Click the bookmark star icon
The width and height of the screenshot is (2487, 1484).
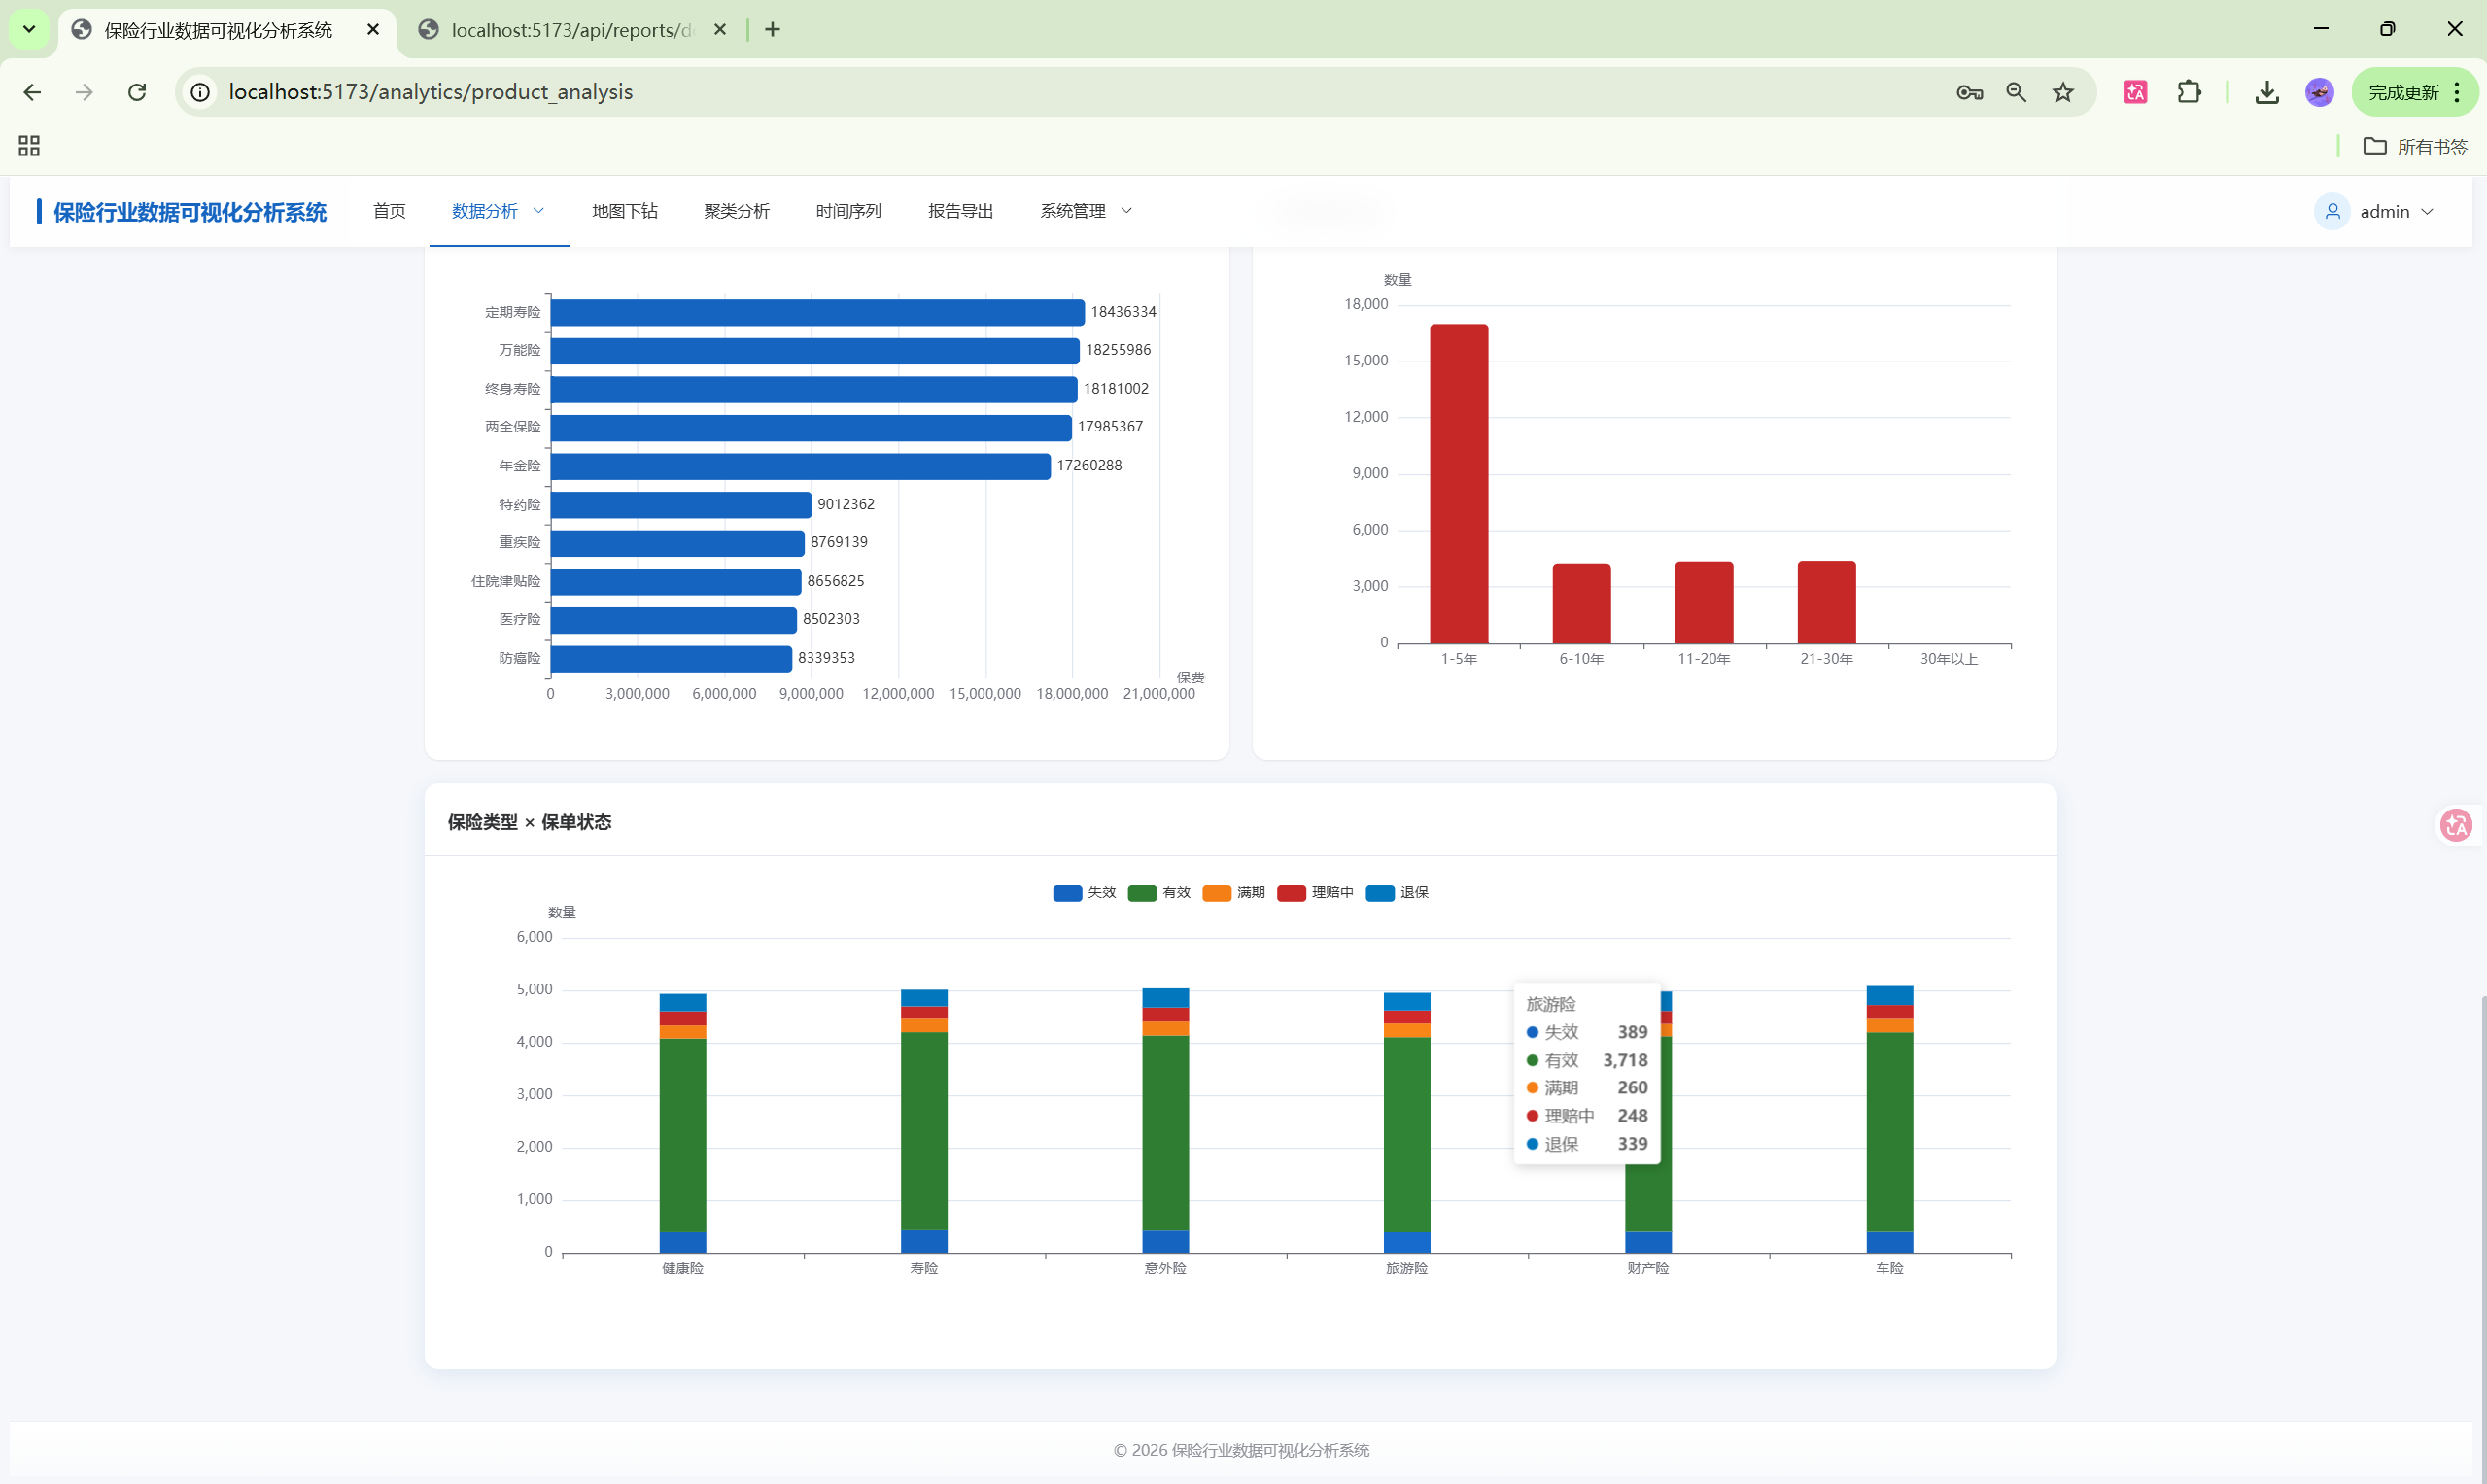[2062, 92]
